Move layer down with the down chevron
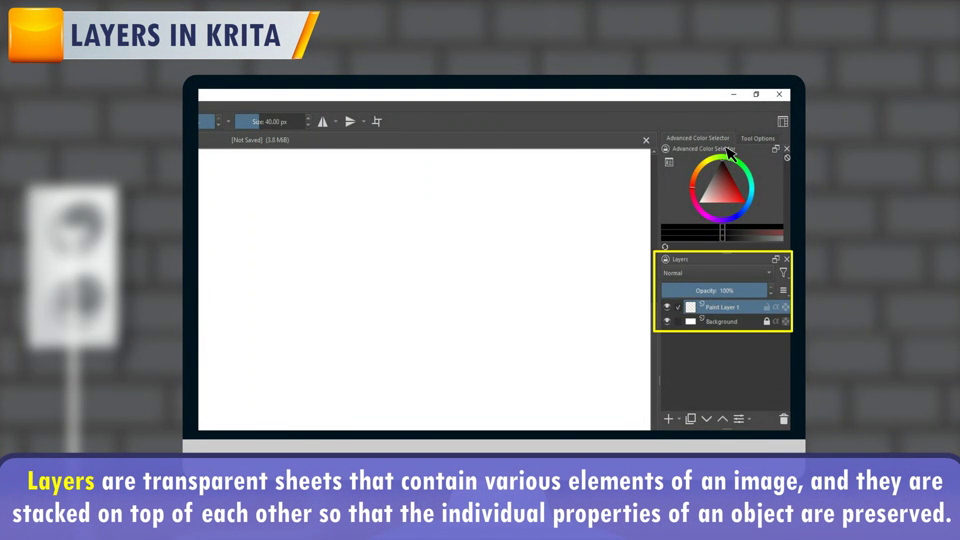Image resolution: width=960 pixels, height=540 pixels. (x=707, y=419)
